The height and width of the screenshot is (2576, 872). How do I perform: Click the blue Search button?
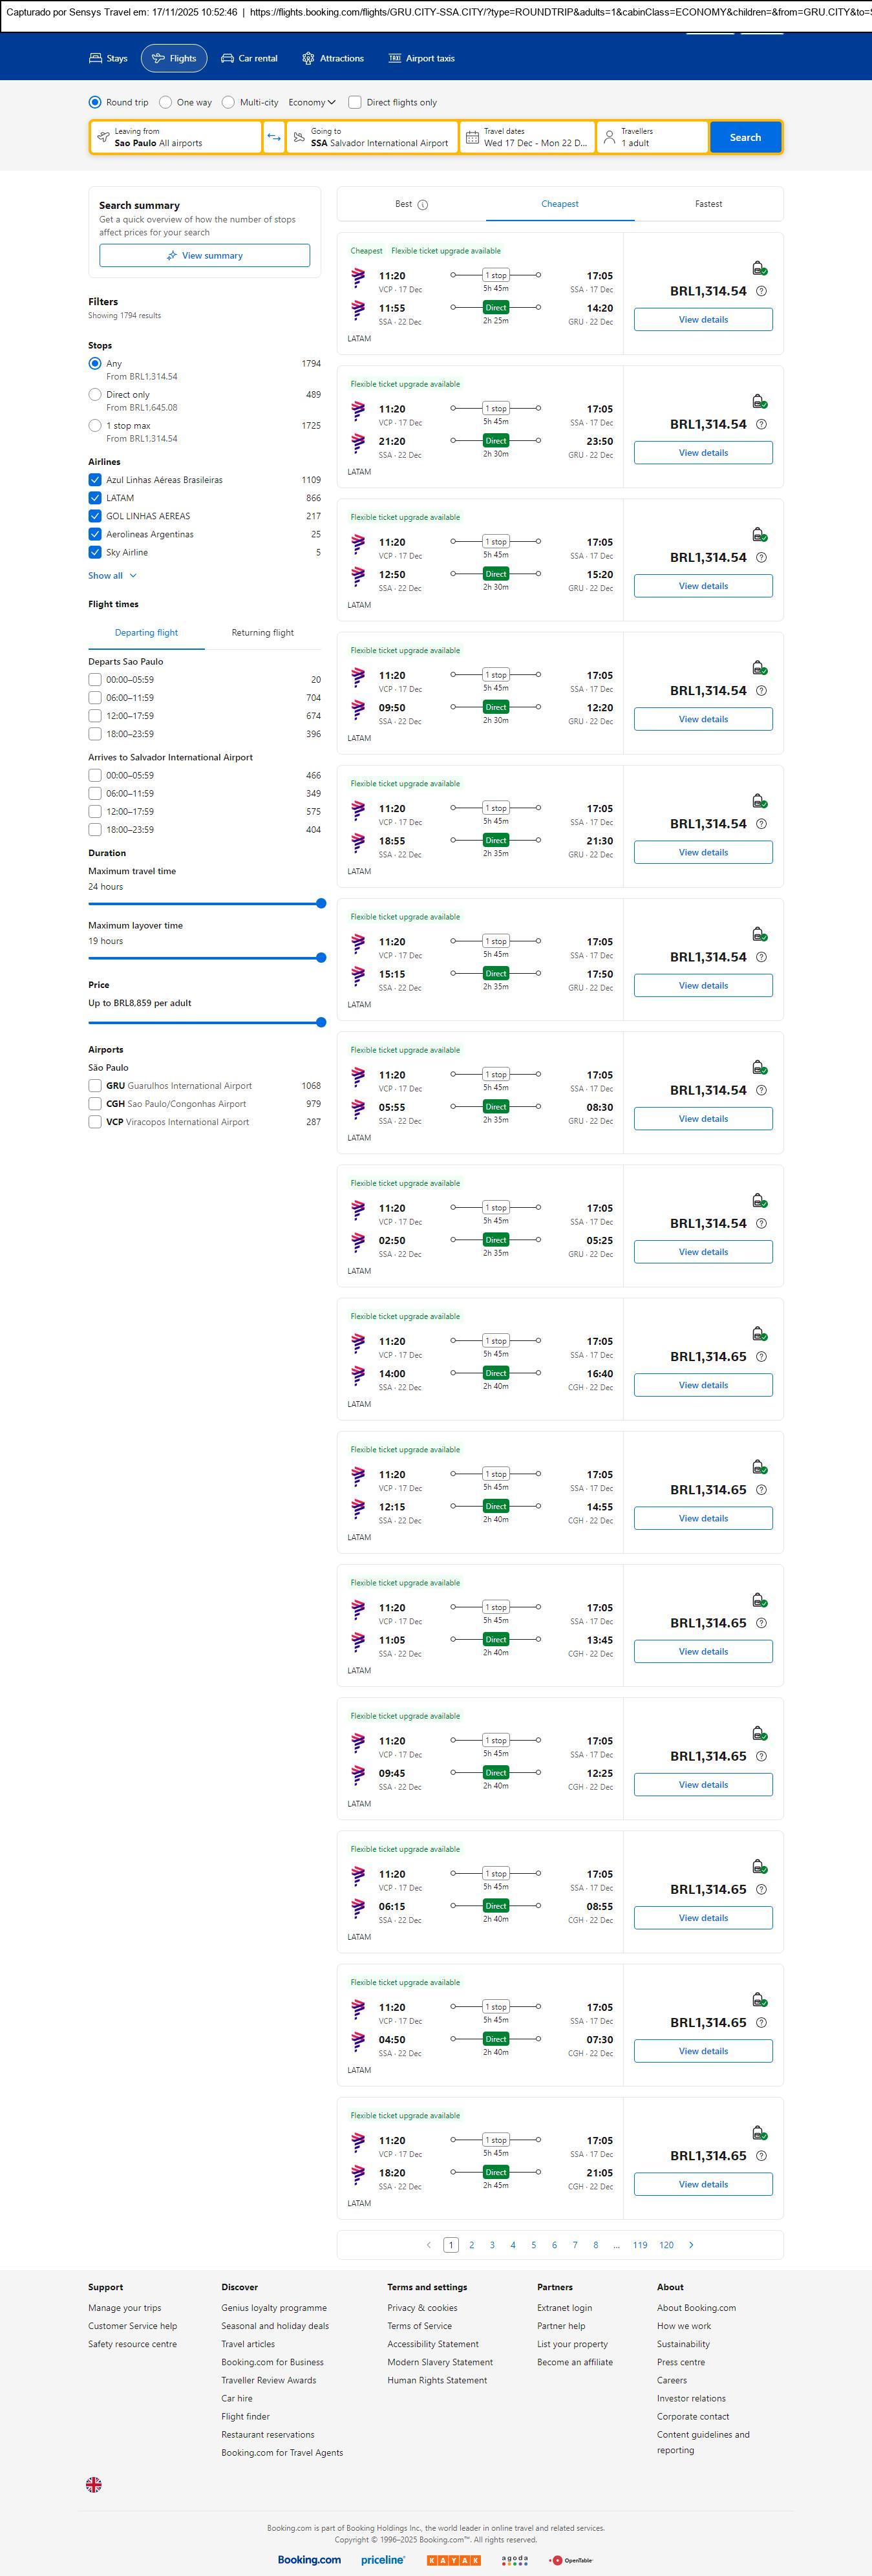[x=745, y=137]
